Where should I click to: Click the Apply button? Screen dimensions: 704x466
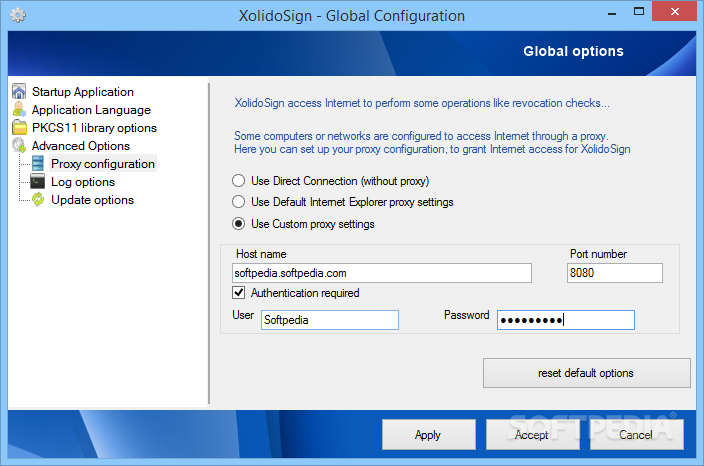[429, 434]
